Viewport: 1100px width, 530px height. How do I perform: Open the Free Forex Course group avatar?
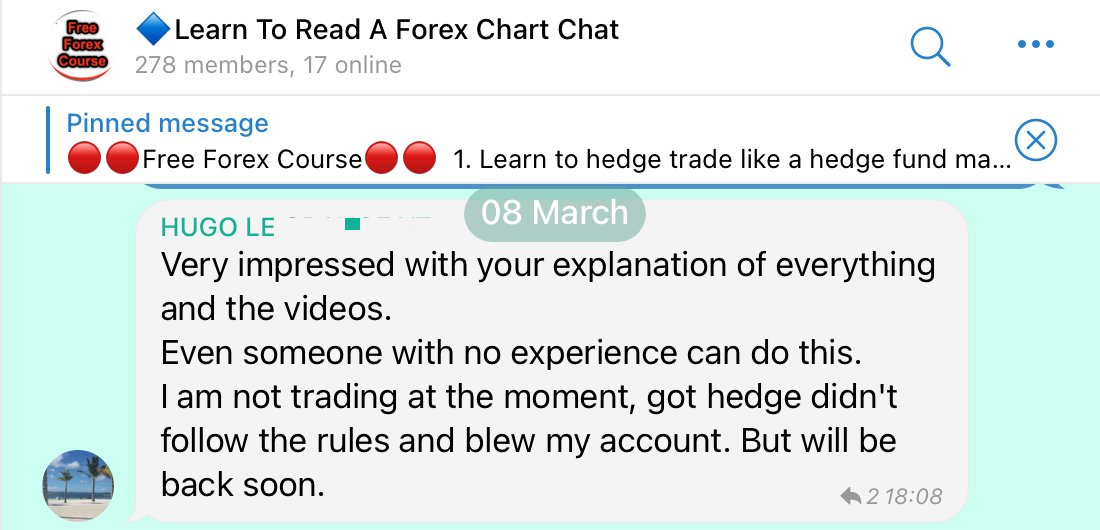pos(81,46)
